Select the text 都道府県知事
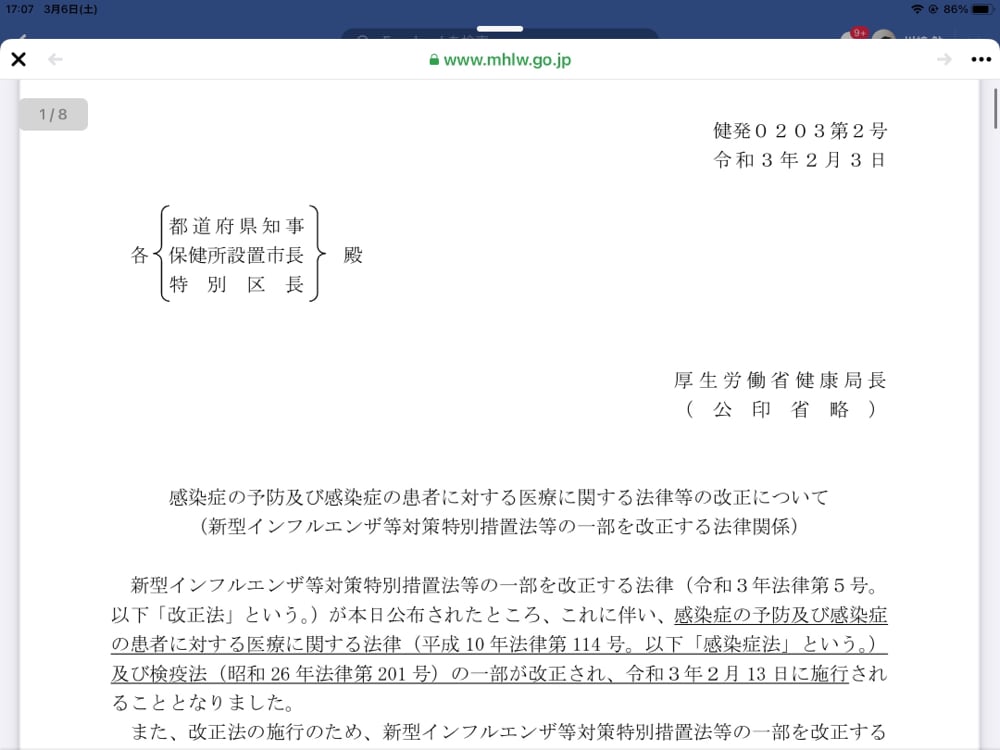The image size is (1000, 750). coord(237,226)
